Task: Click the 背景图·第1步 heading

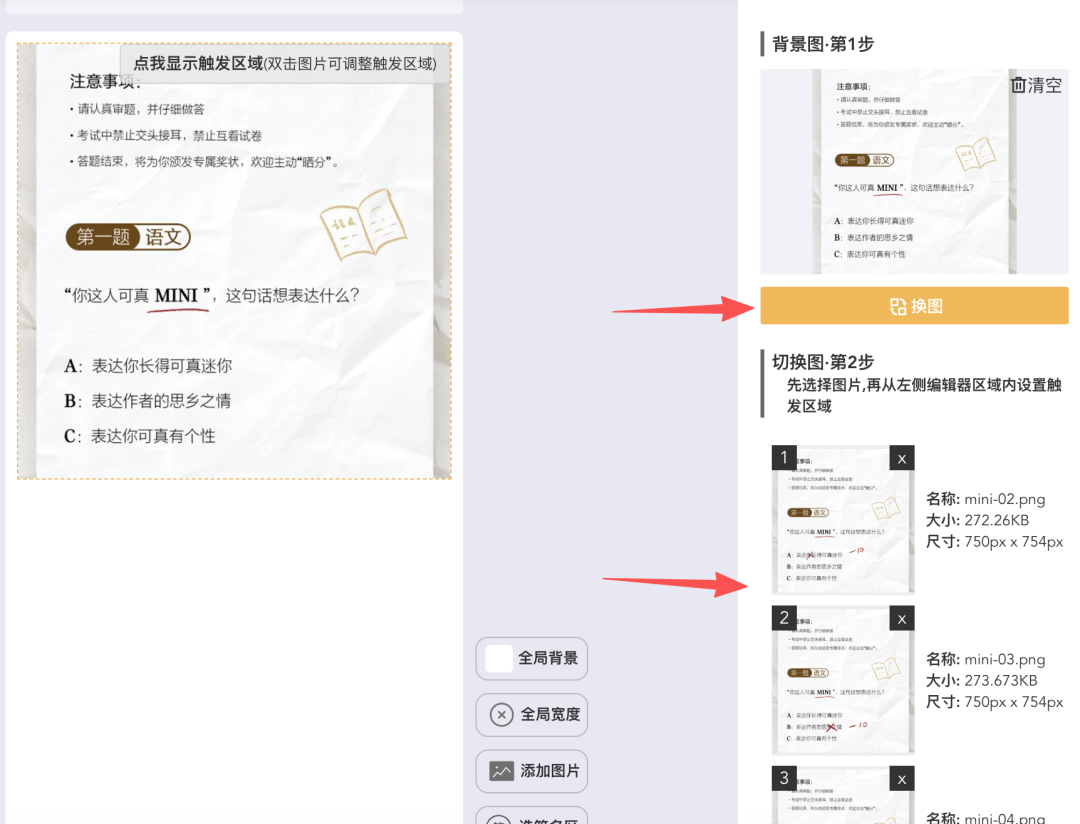Action: tap(822, 44)
